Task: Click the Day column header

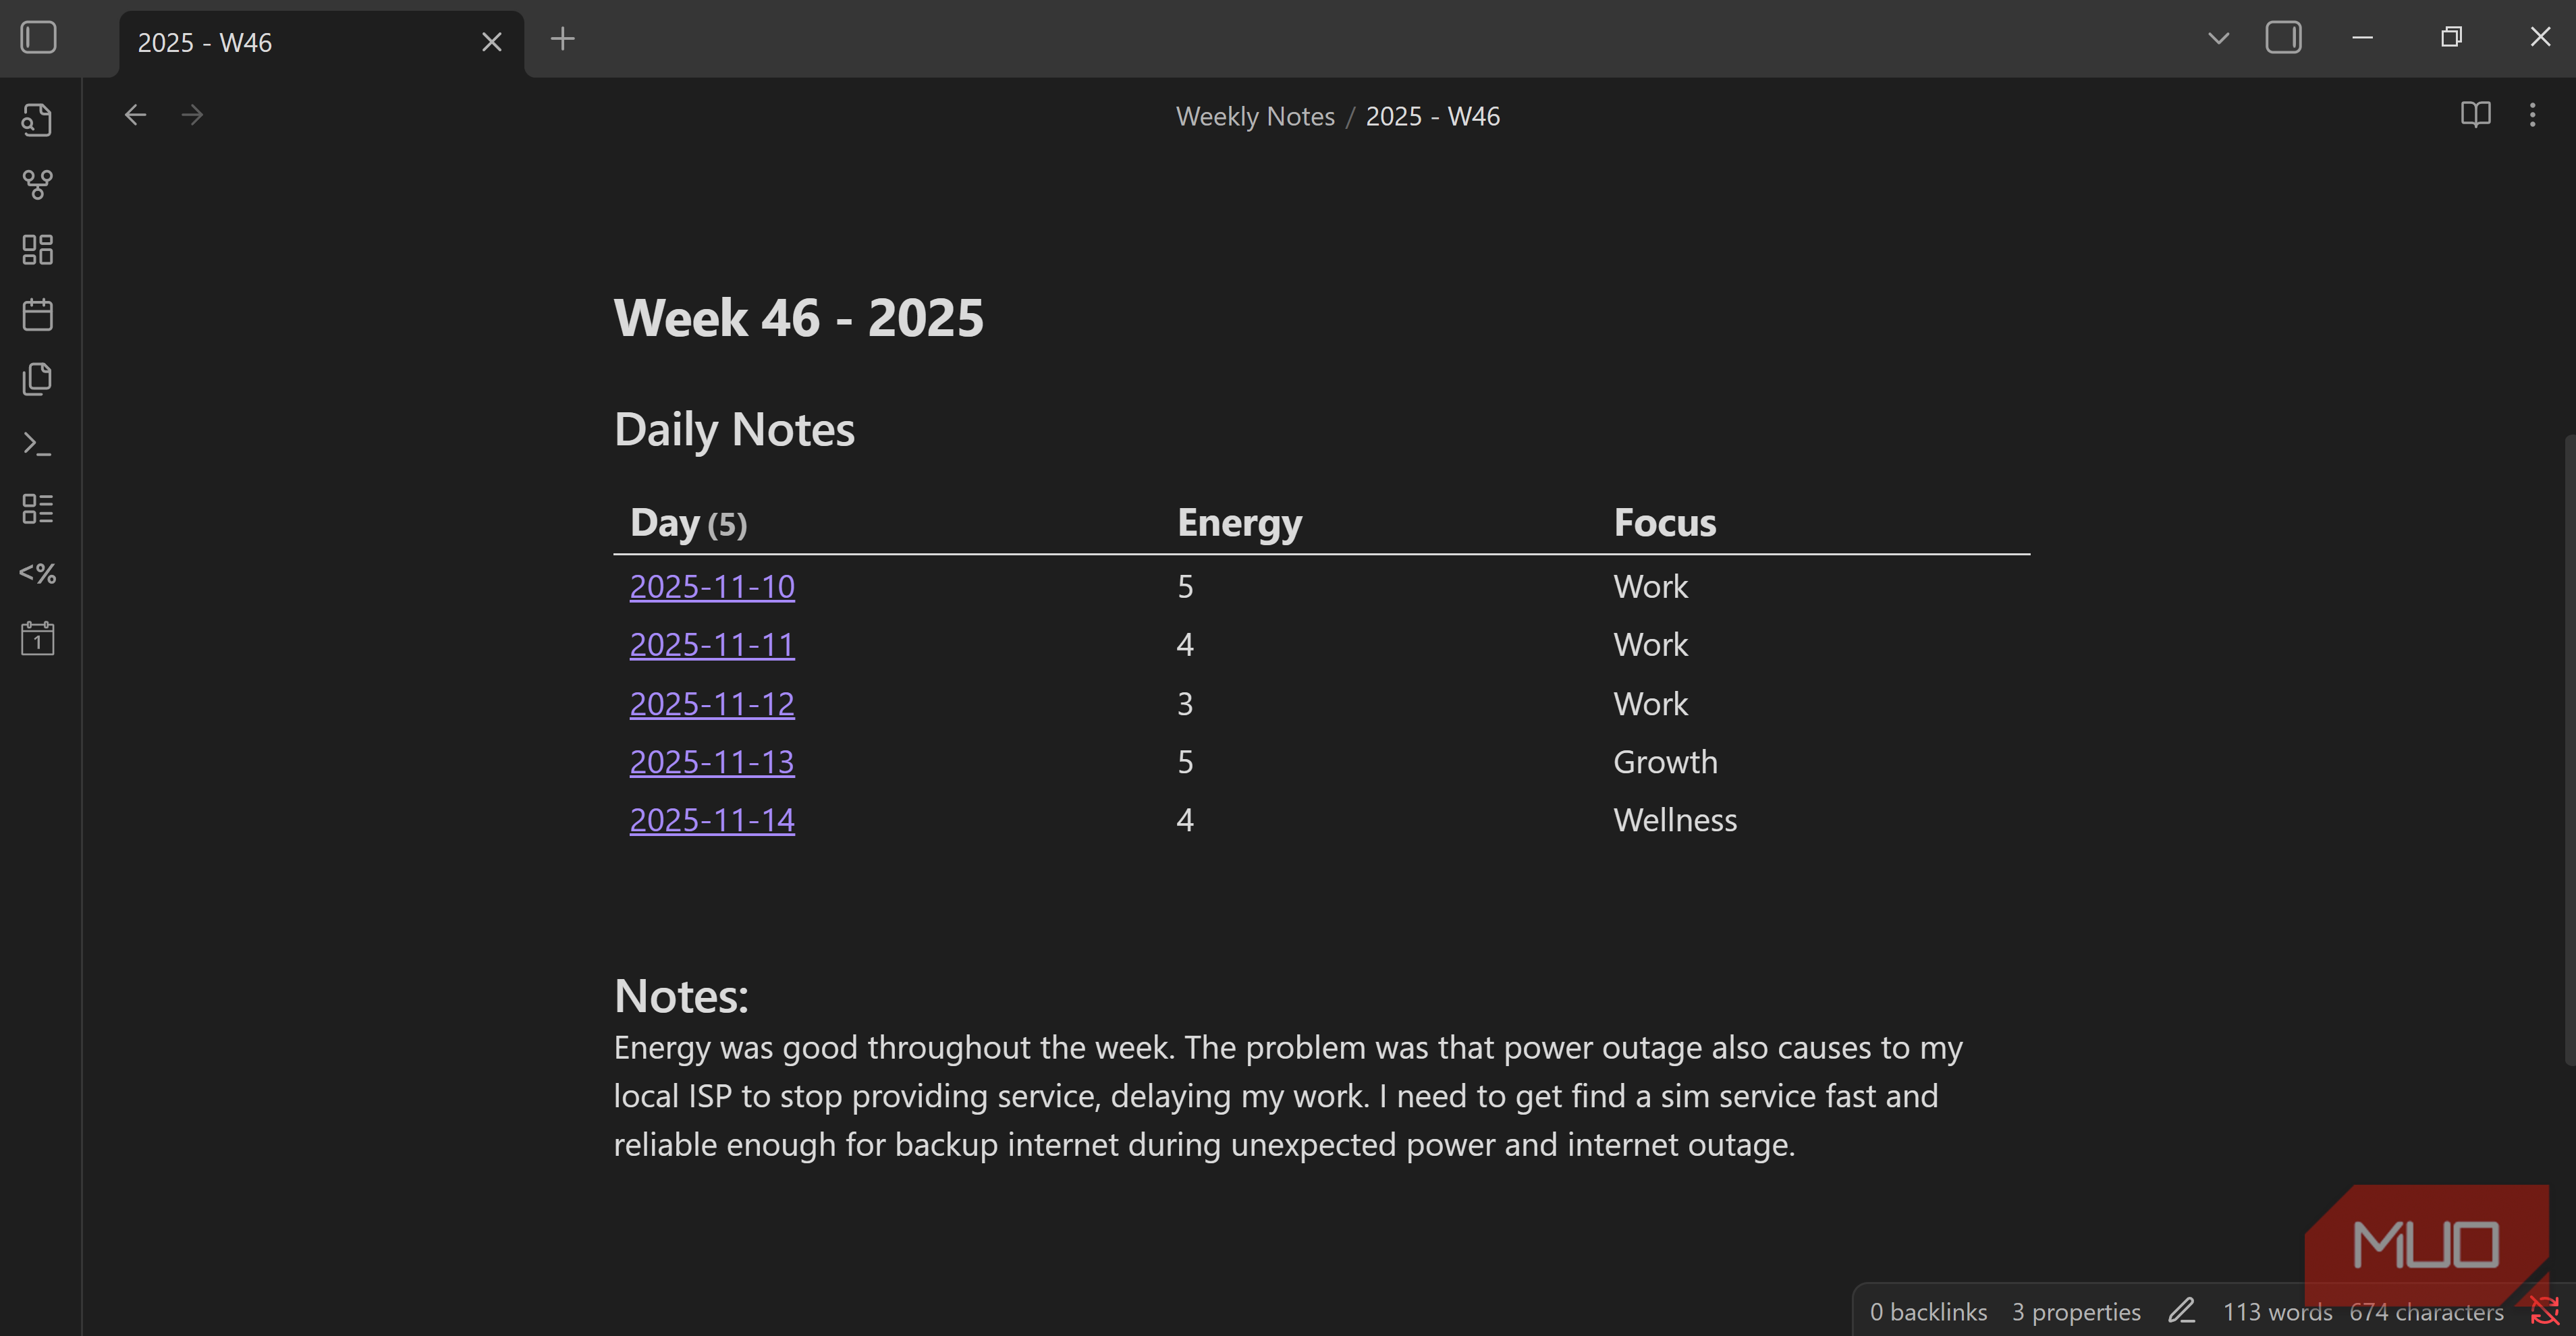Action: tap(688, 523)
